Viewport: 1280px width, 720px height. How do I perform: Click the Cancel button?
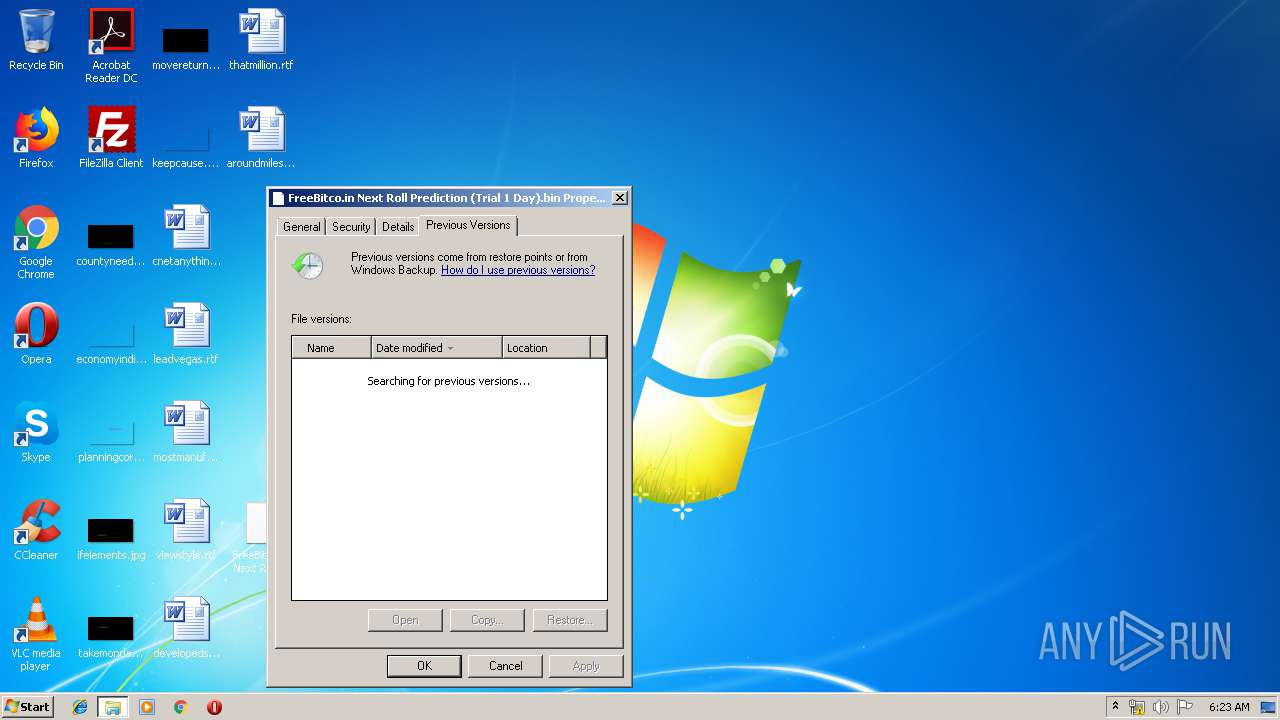pos(506,666)
